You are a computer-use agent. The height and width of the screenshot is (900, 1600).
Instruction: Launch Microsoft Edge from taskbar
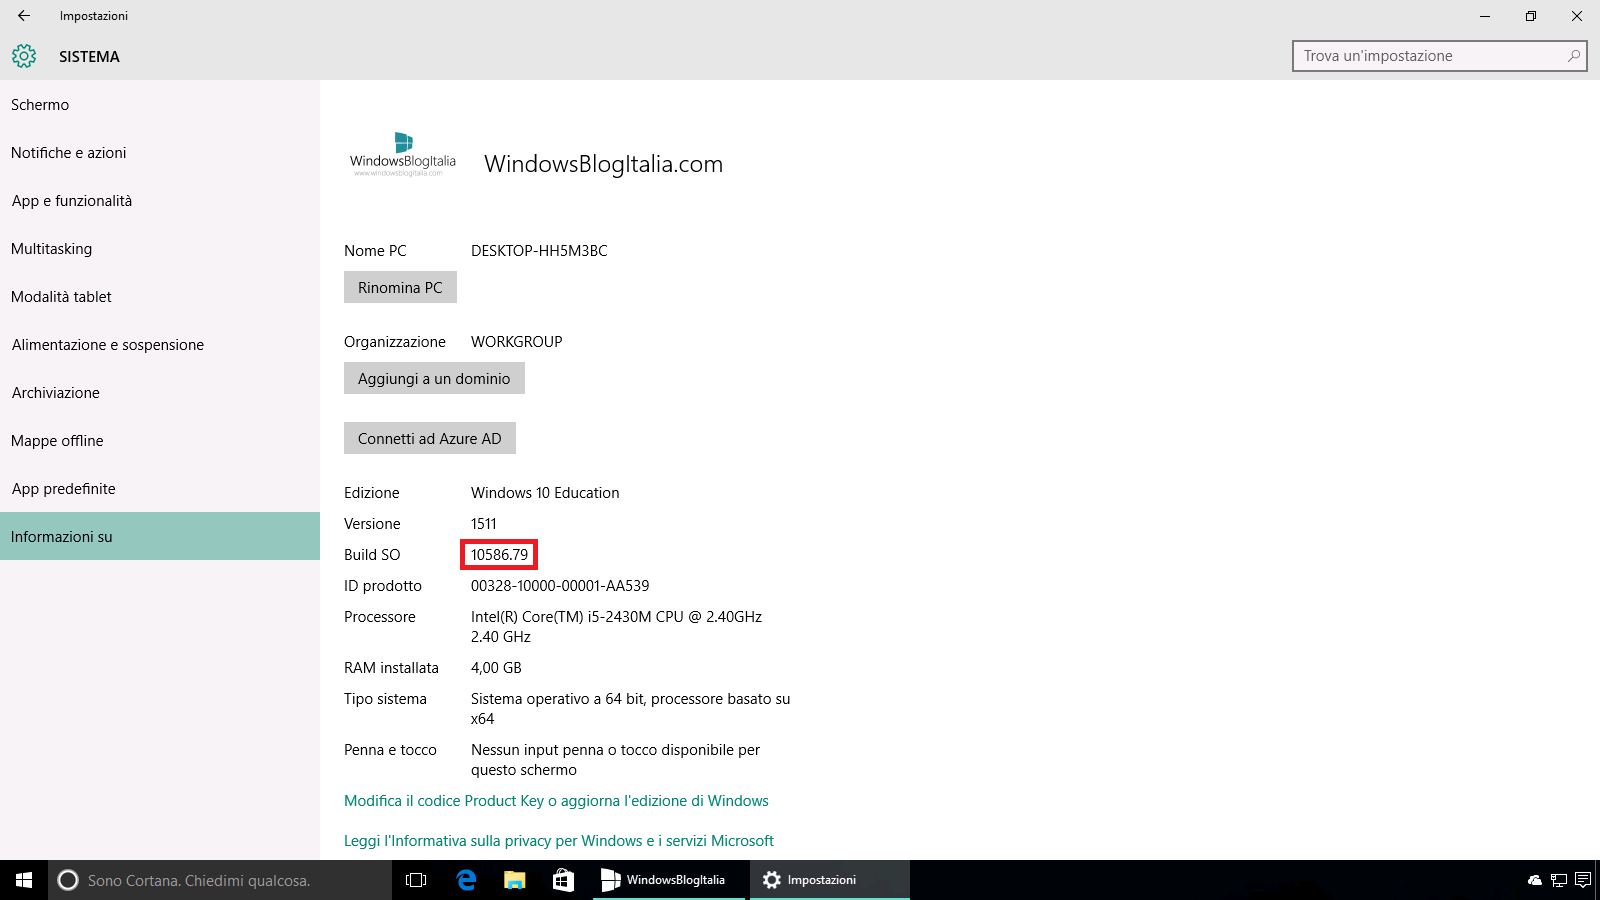tap(466, 880)
